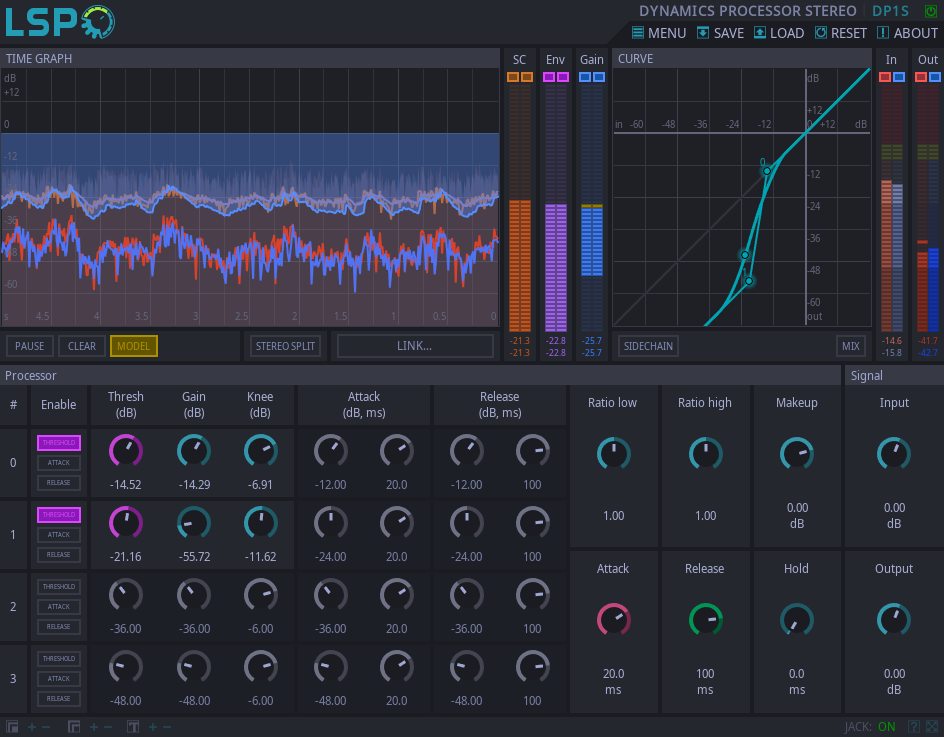Toggle the right blue Gain channel indicator
Viewport: 944px width, 737px height.
pos(599,77)
